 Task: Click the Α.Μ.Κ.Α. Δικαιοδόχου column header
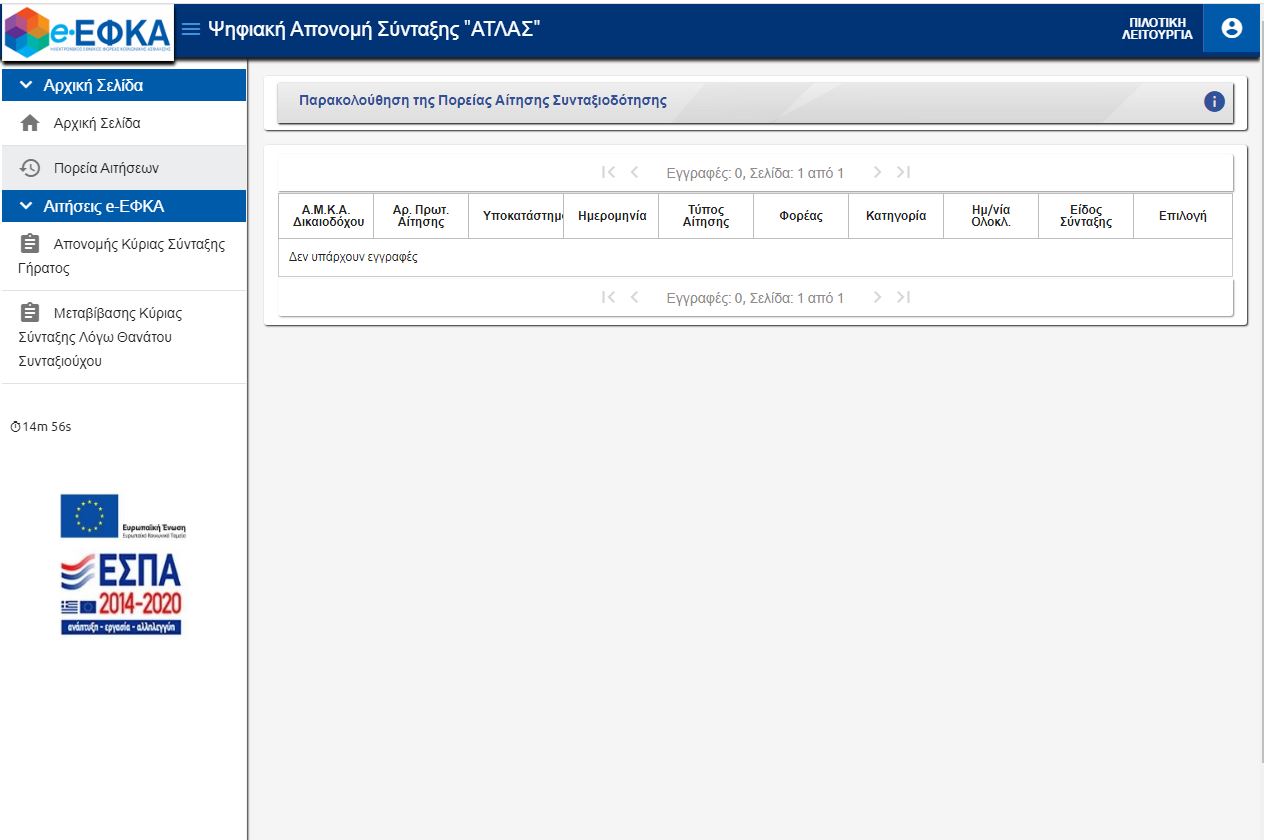click(x=326, y=216)
